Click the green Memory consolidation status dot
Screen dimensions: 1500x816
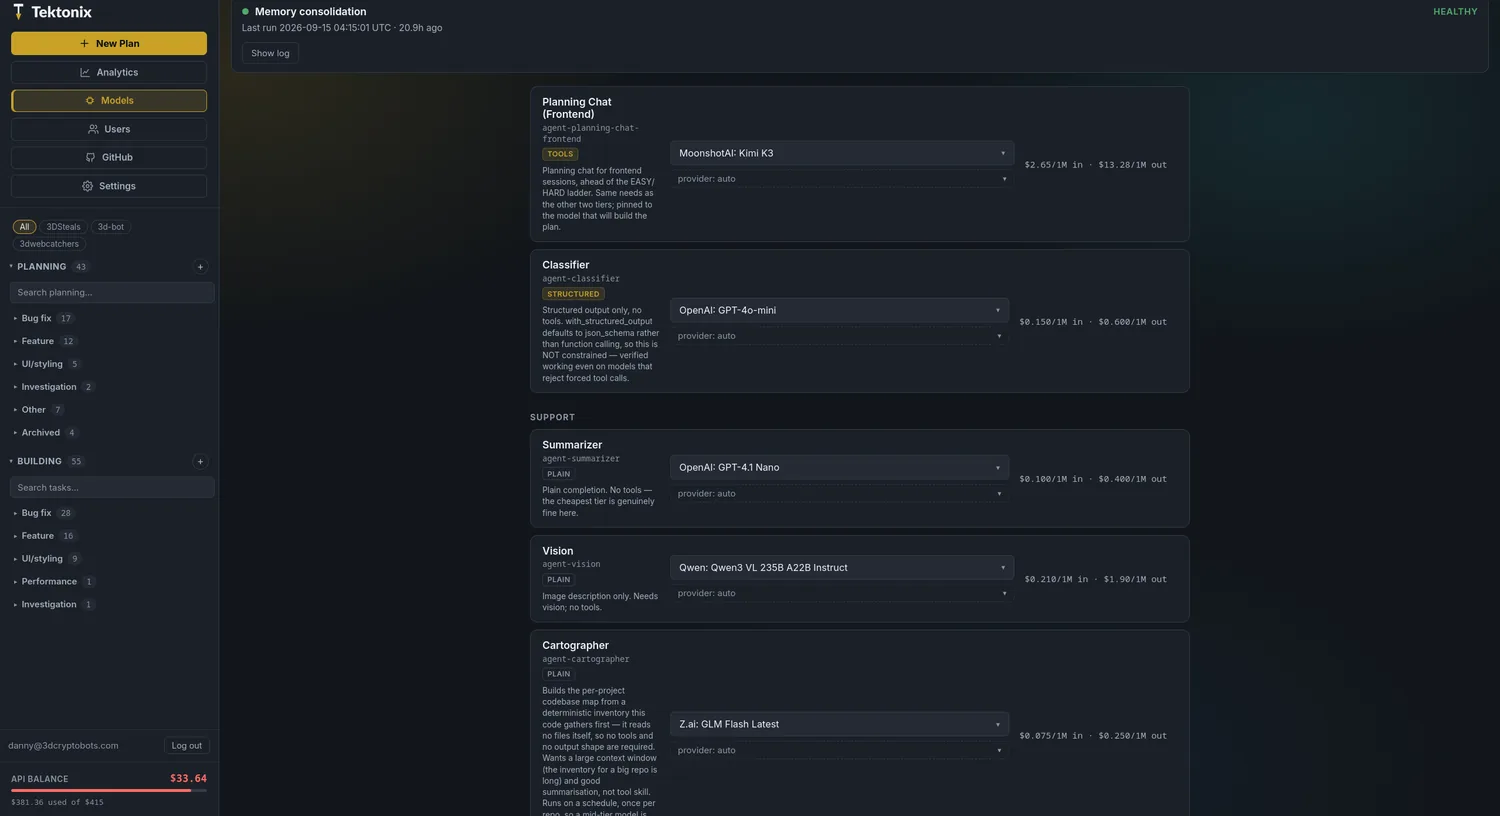coord(246,12)
